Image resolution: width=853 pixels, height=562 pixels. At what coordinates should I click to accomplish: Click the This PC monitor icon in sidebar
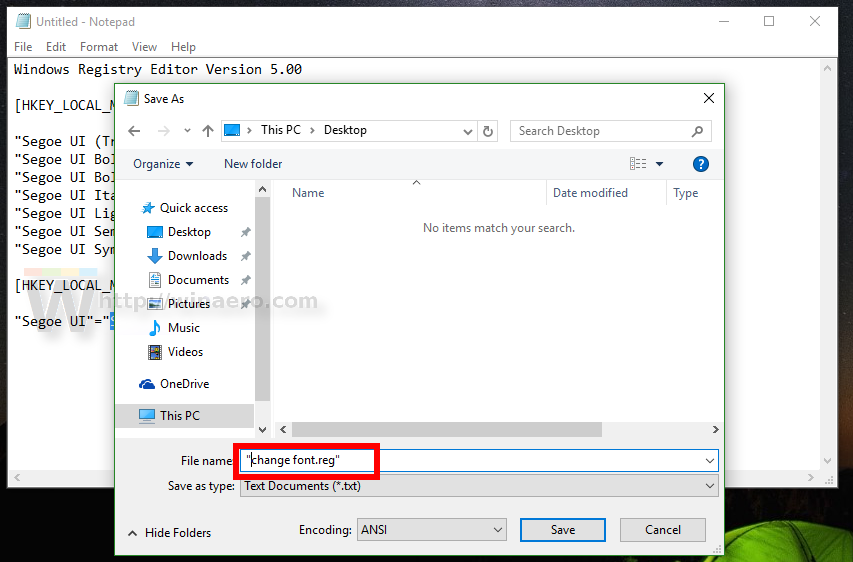(x=147, y=416)
